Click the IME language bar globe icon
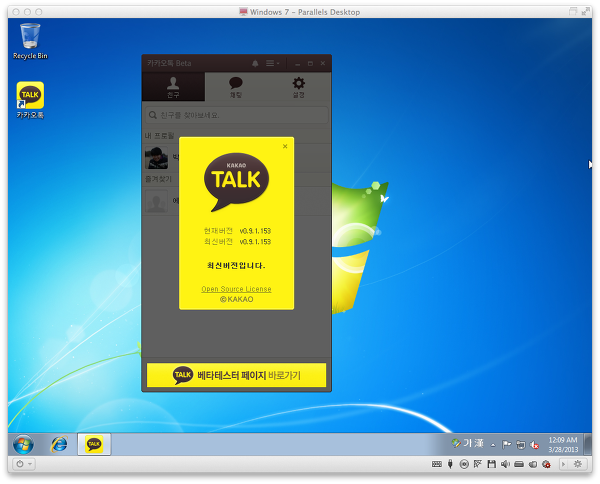This screenshot has height=484, width=600. coord(456,443)
